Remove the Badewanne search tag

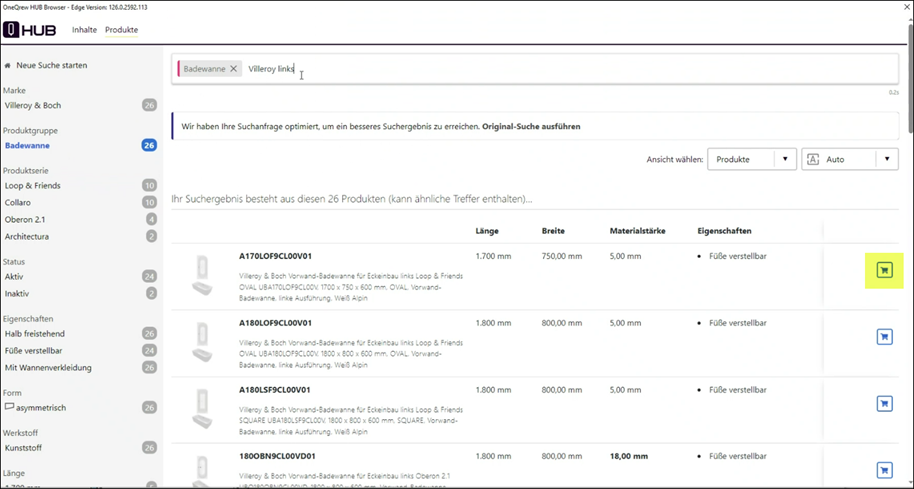(x=233, y=69)
